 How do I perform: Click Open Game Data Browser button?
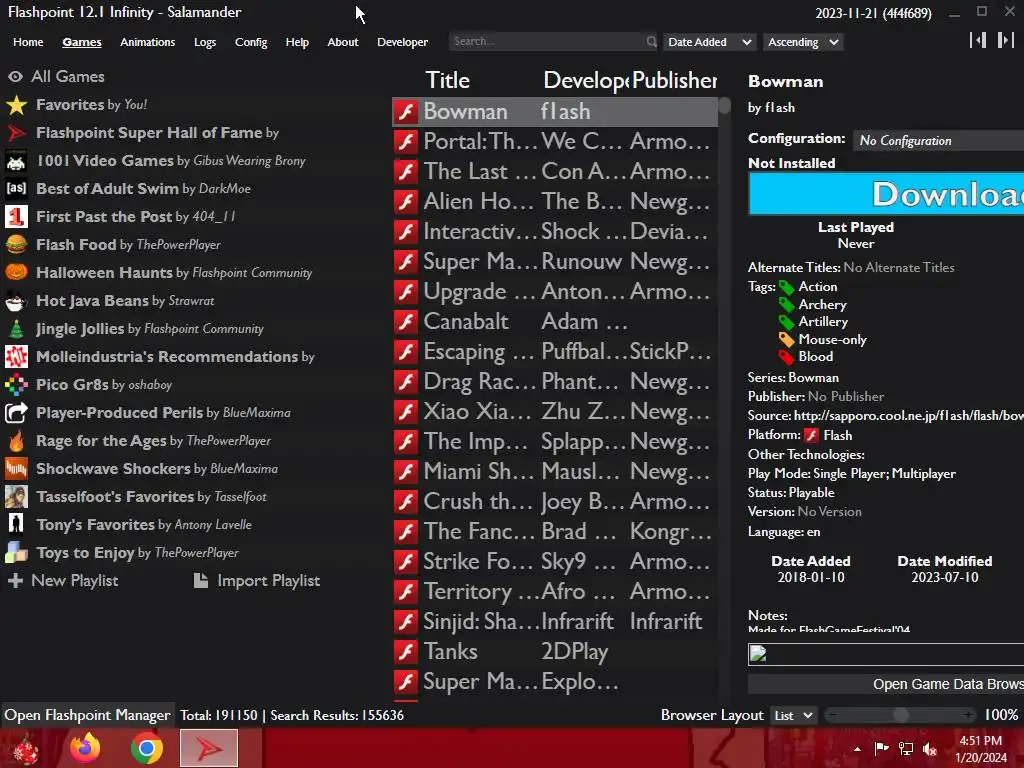click(x=886, y=684)
